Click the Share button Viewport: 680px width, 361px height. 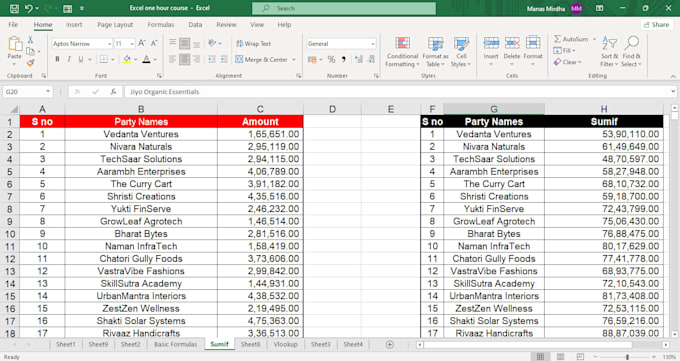[x=657, y=25]
